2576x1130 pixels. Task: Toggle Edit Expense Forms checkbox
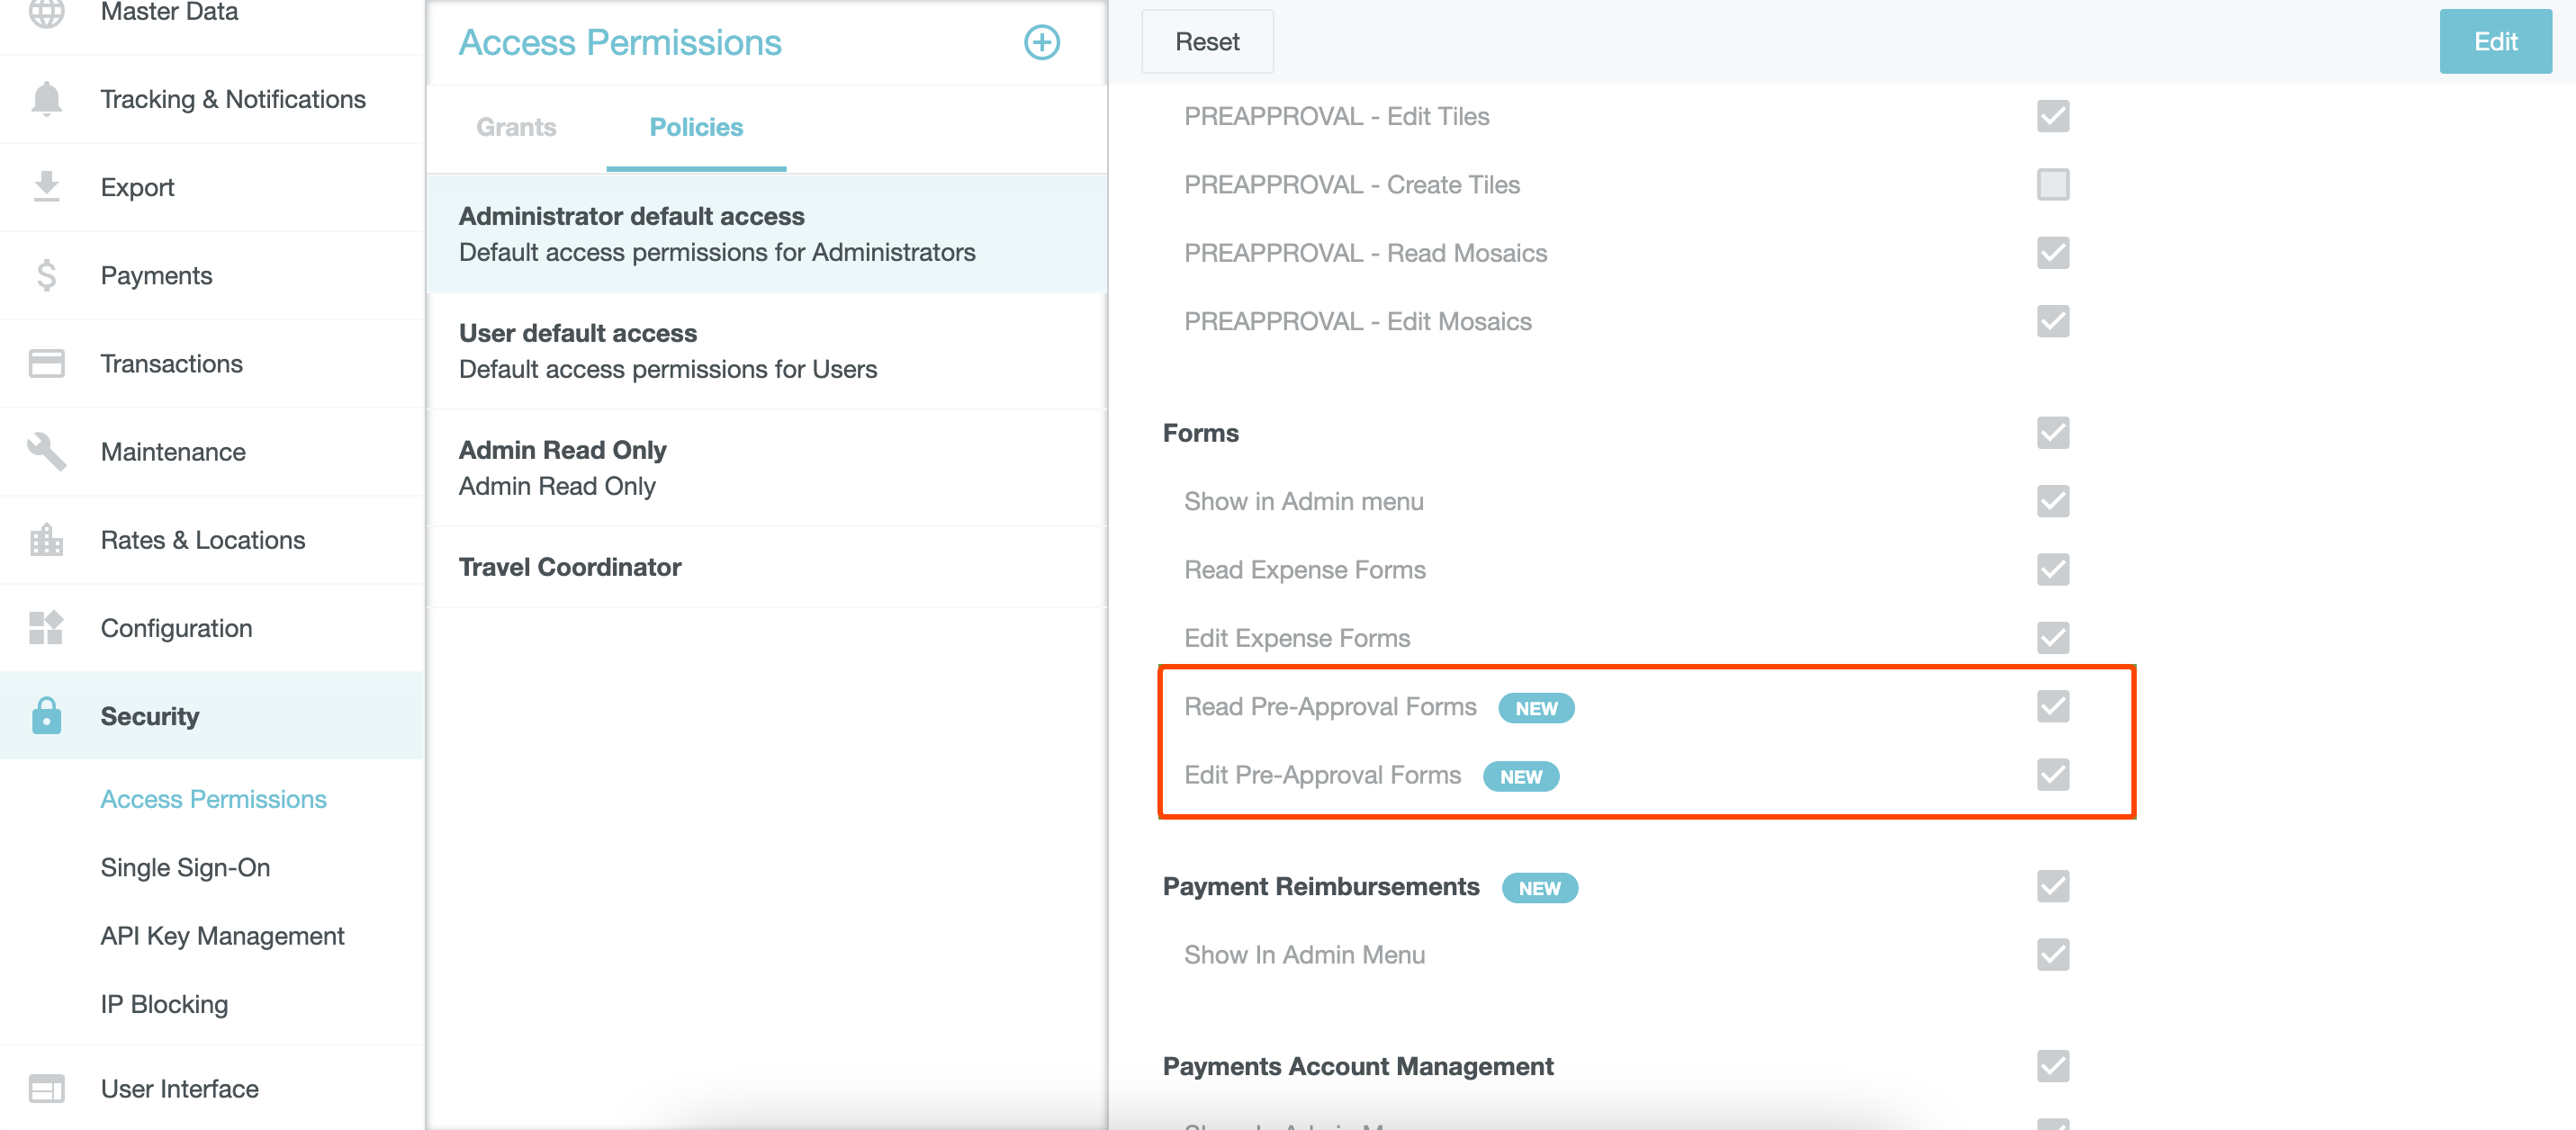point(2052,638)
